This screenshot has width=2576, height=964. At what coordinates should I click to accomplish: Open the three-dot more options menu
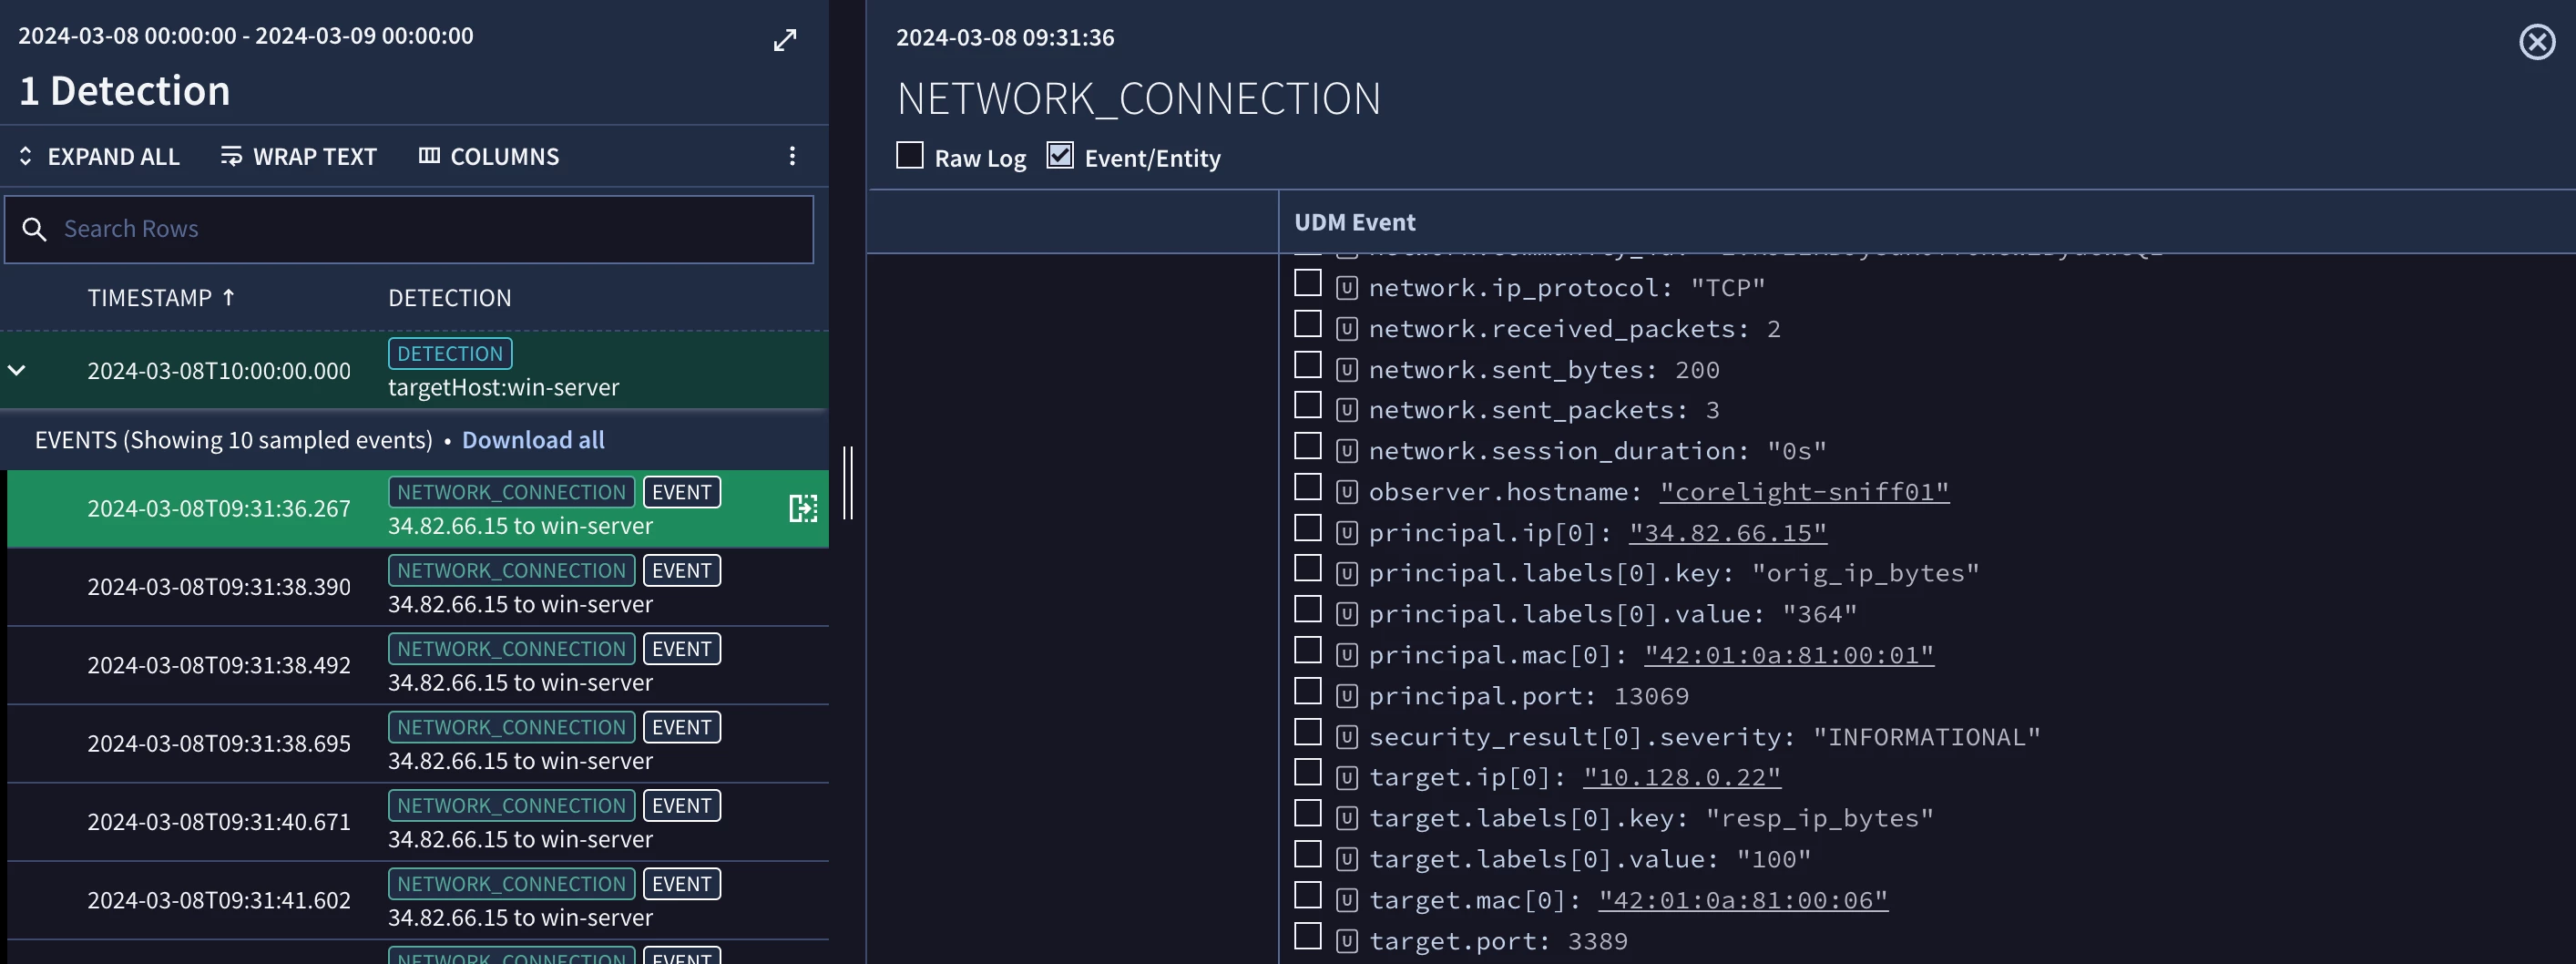[x=792, y=156]
